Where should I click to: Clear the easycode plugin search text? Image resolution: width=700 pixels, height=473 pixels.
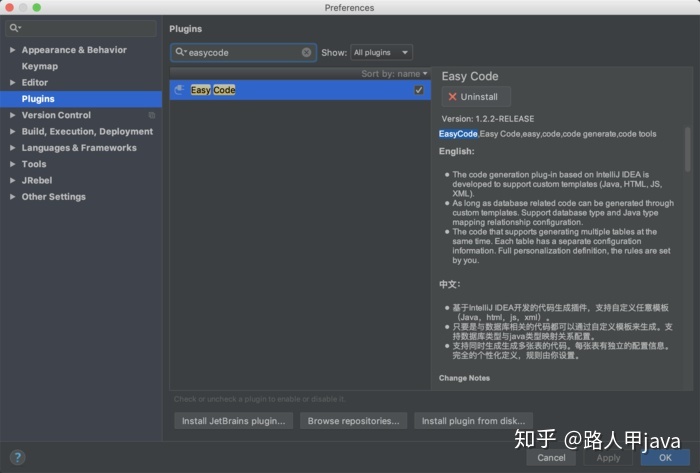pyautogui.click(x=306, y=53)
